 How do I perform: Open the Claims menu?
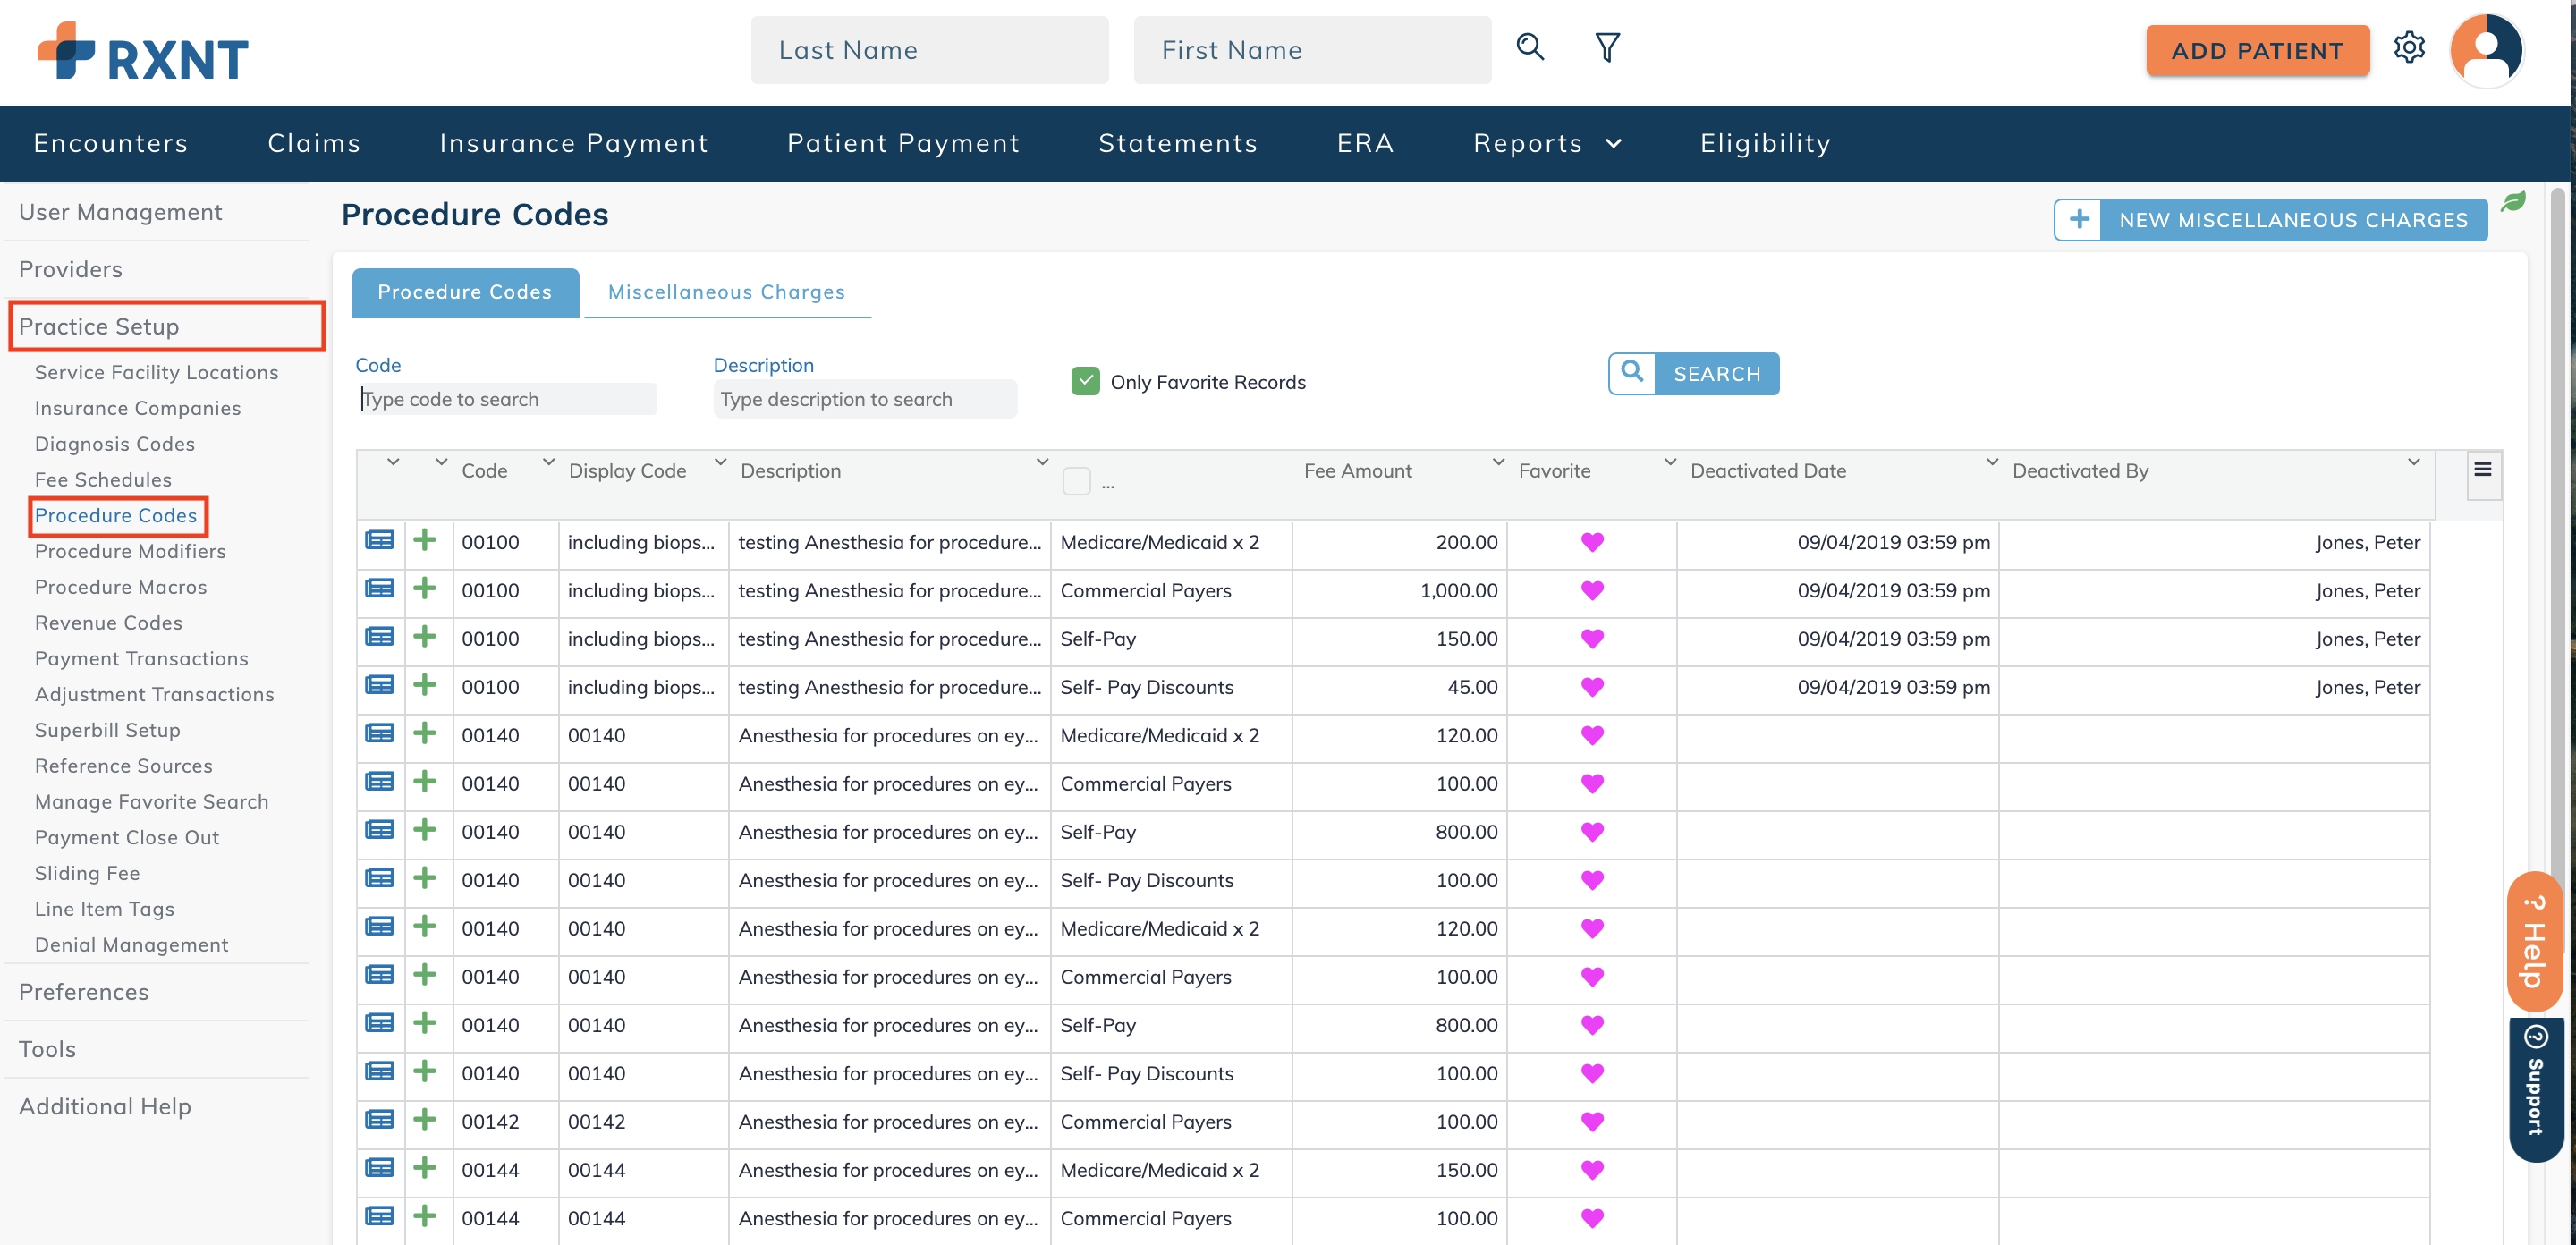click(x=314, y=143)
